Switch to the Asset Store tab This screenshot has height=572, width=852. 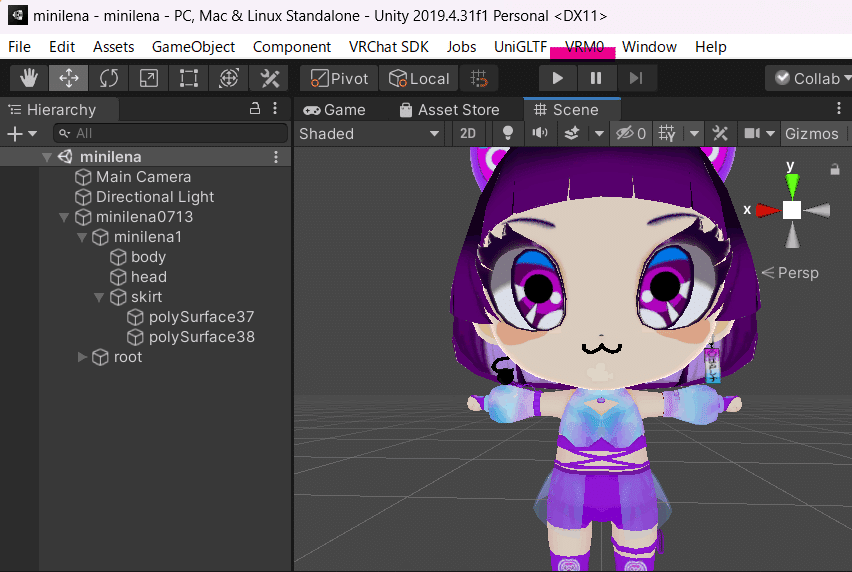[449, 110]
